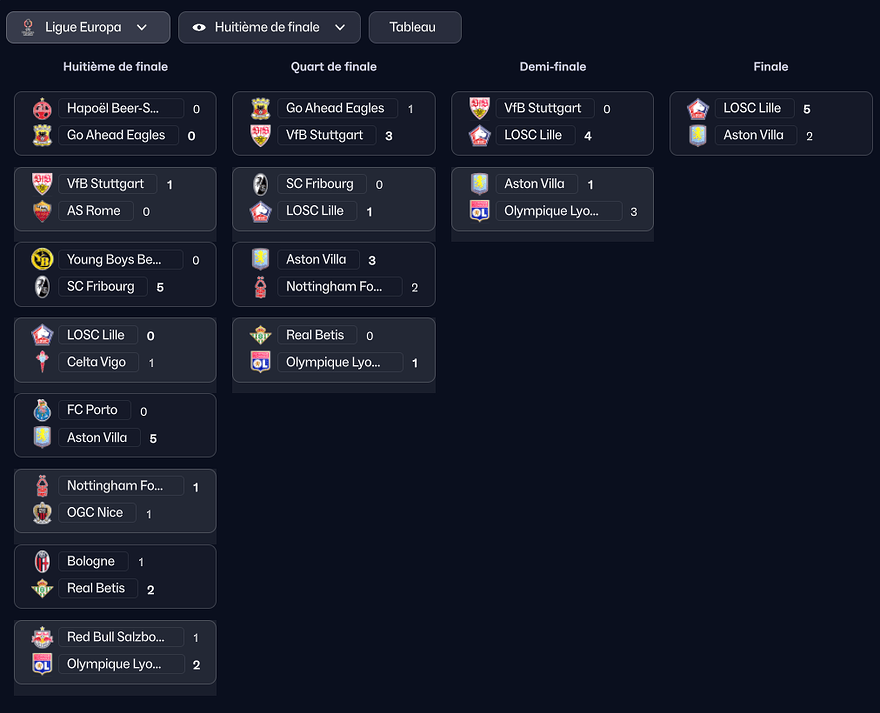Click the Bologne club crest
The image size is (880, 713).
click(42, 562)
